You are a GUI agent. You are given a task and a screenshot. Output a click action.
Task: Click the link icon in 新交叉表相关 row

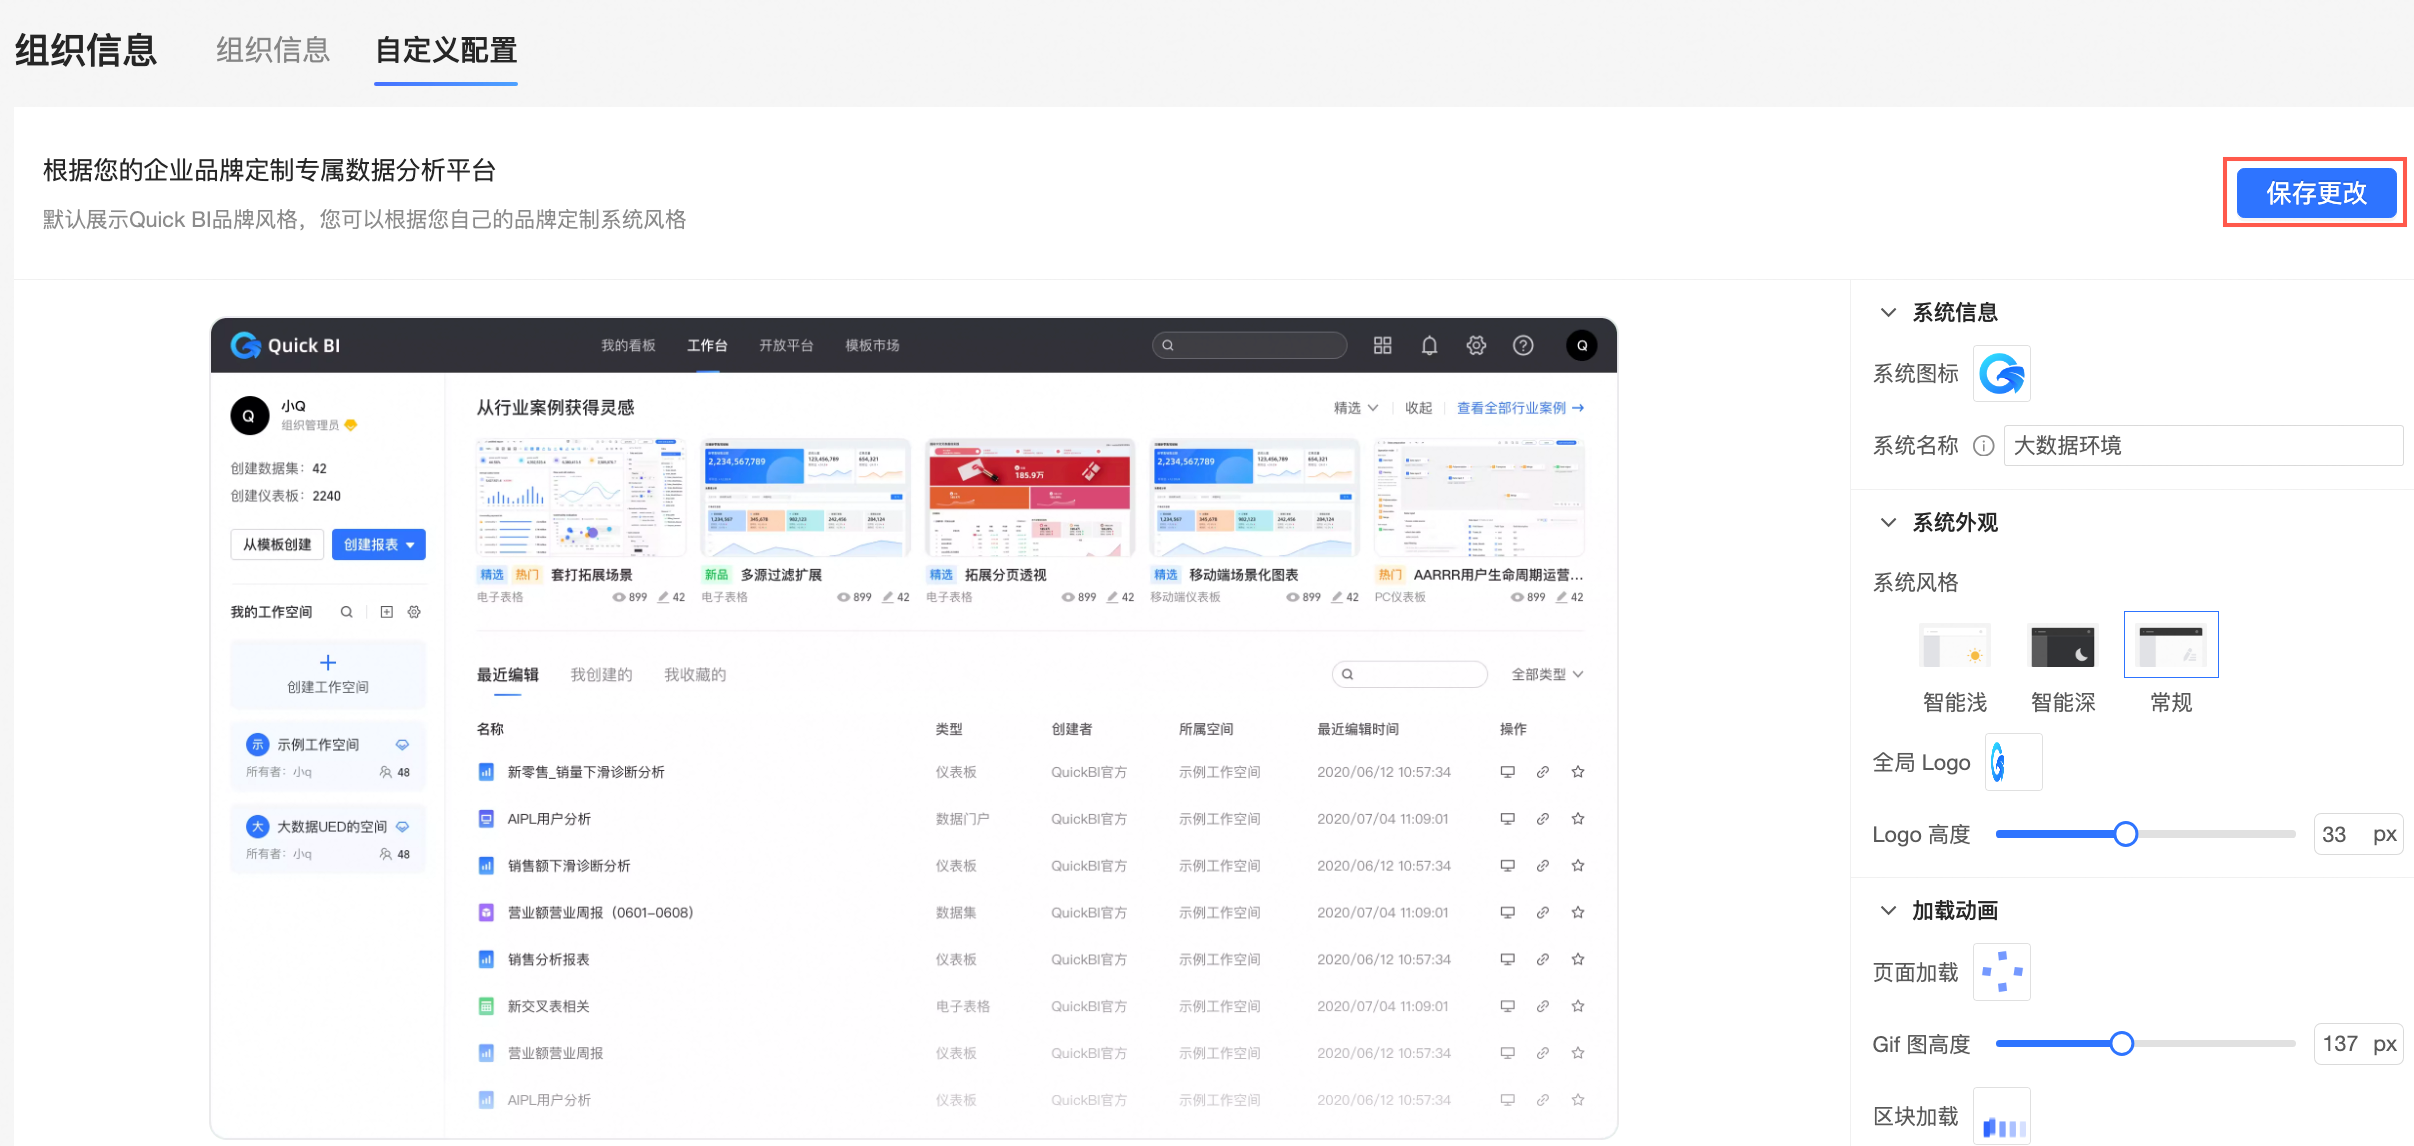click(x=1543, y=1006)
